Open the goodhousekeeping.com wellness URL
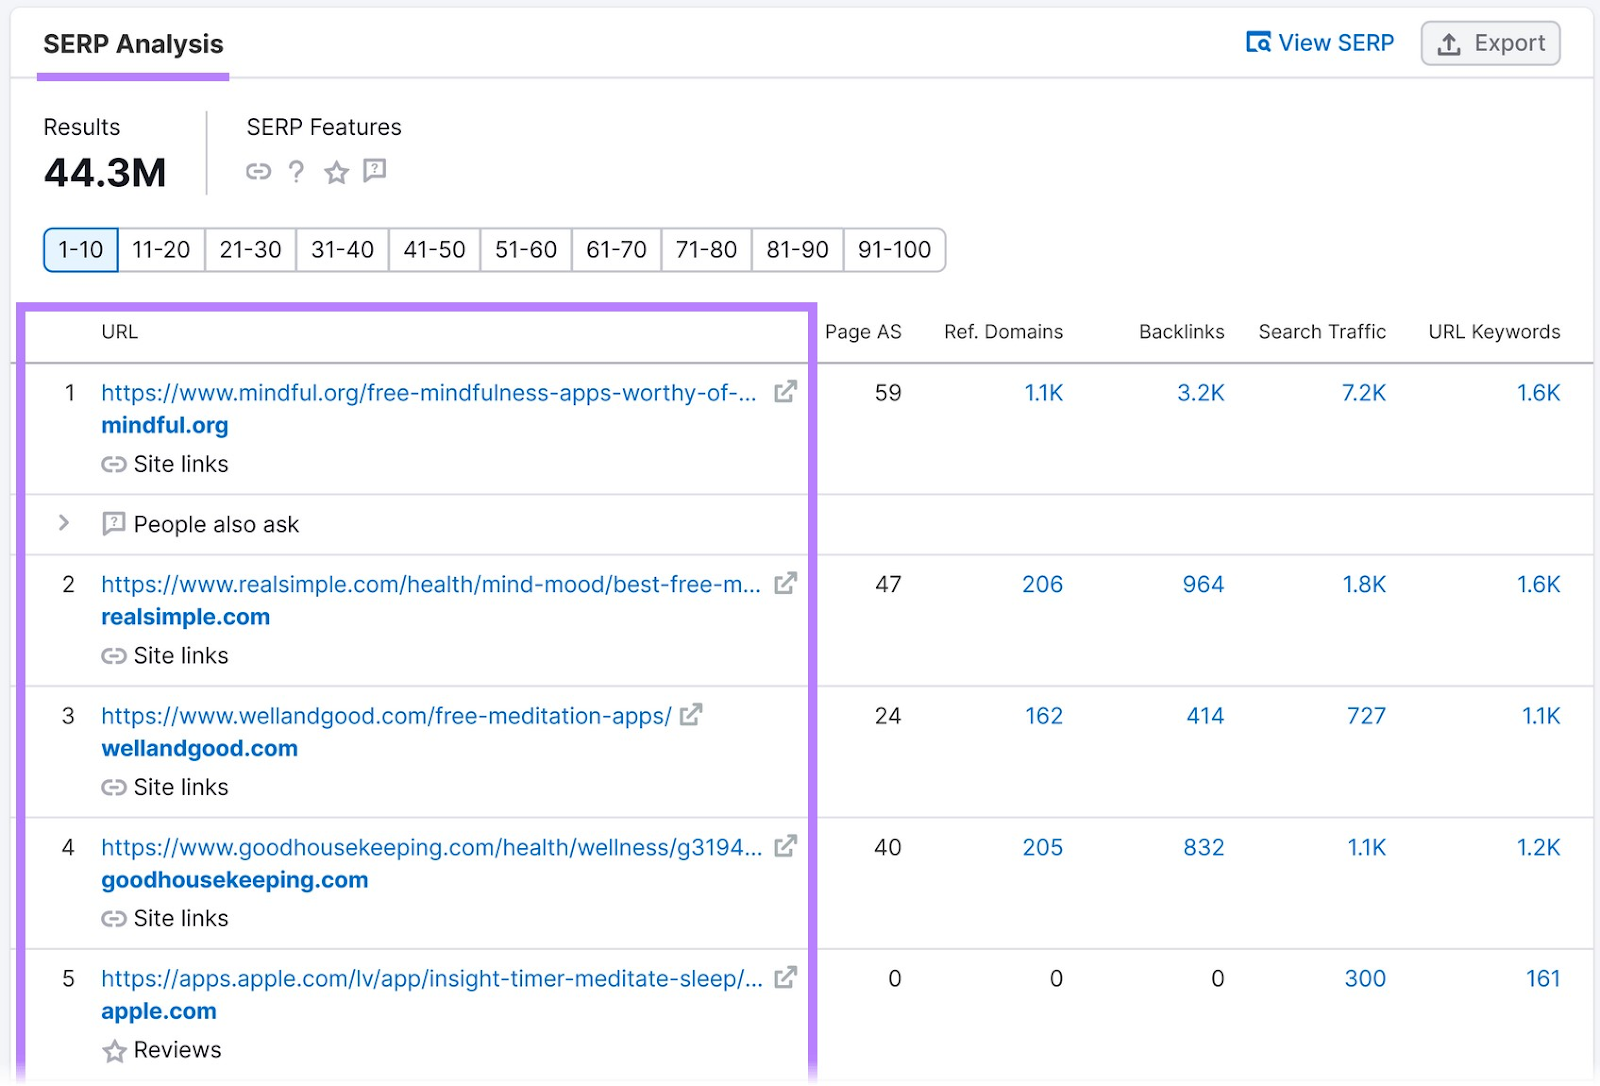The width and height of the screenshot is (1600, 1086). (x=431, y=847)
